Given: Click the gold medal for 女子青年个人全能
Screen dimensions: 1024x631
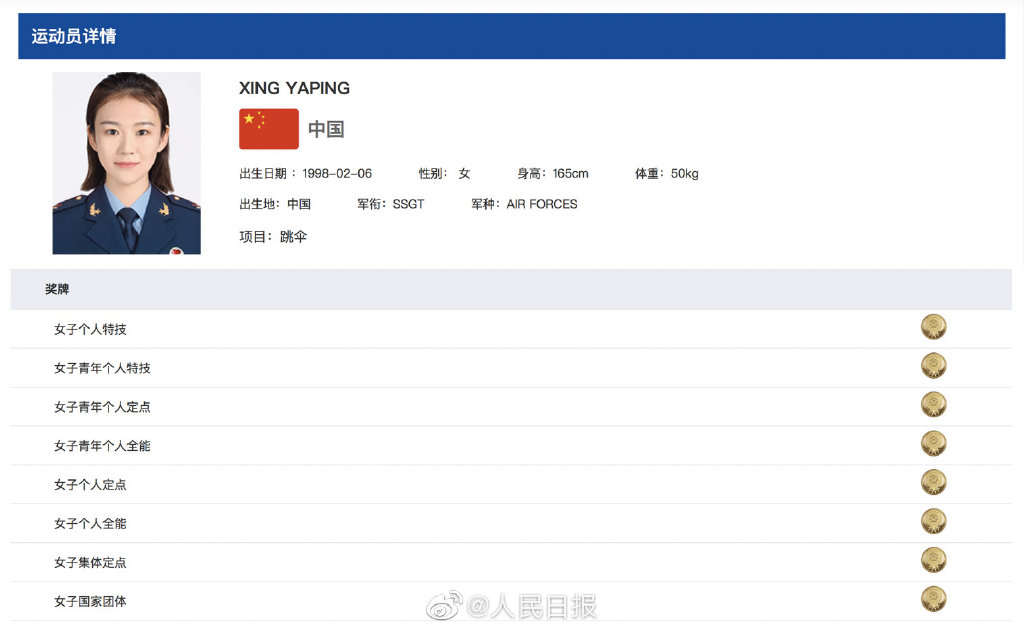Looking at the screenshot, I should (933, 444).
